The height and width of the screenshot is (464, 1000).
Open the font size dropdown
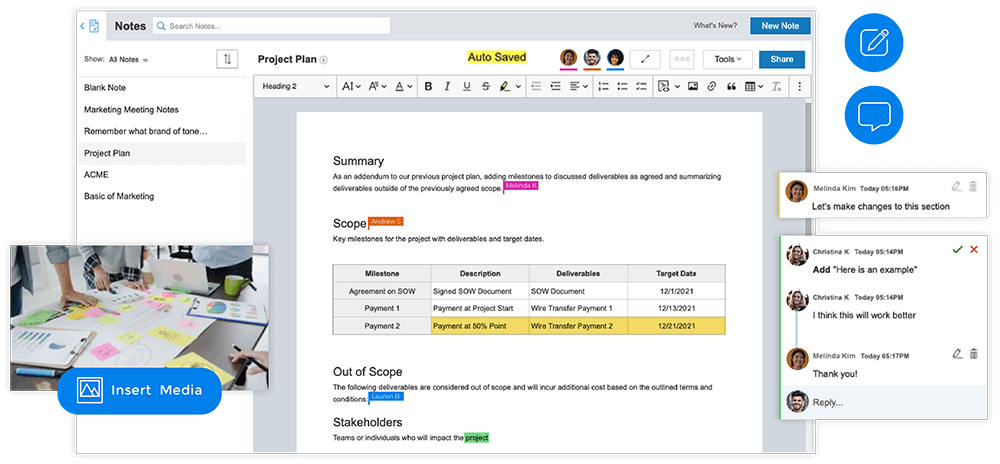[351, 86]
